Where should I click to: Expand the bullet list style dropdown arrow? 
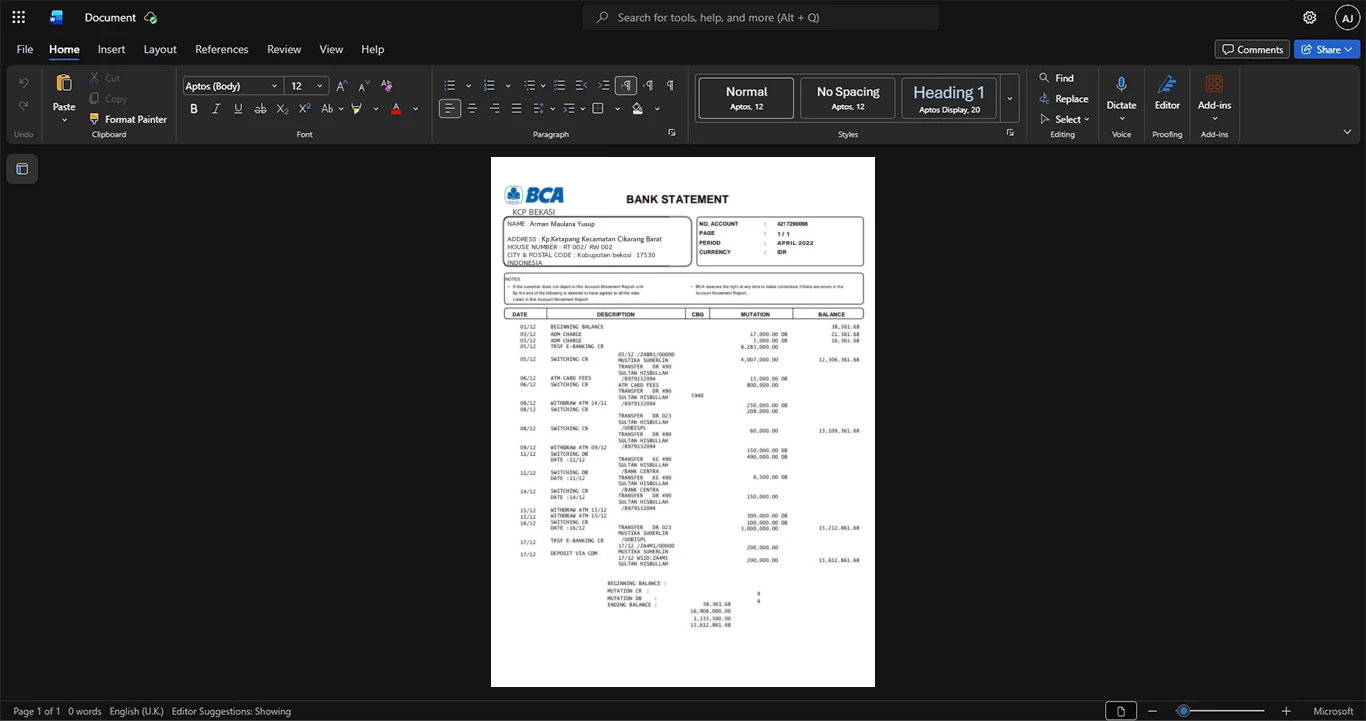[x=468, y=86]
